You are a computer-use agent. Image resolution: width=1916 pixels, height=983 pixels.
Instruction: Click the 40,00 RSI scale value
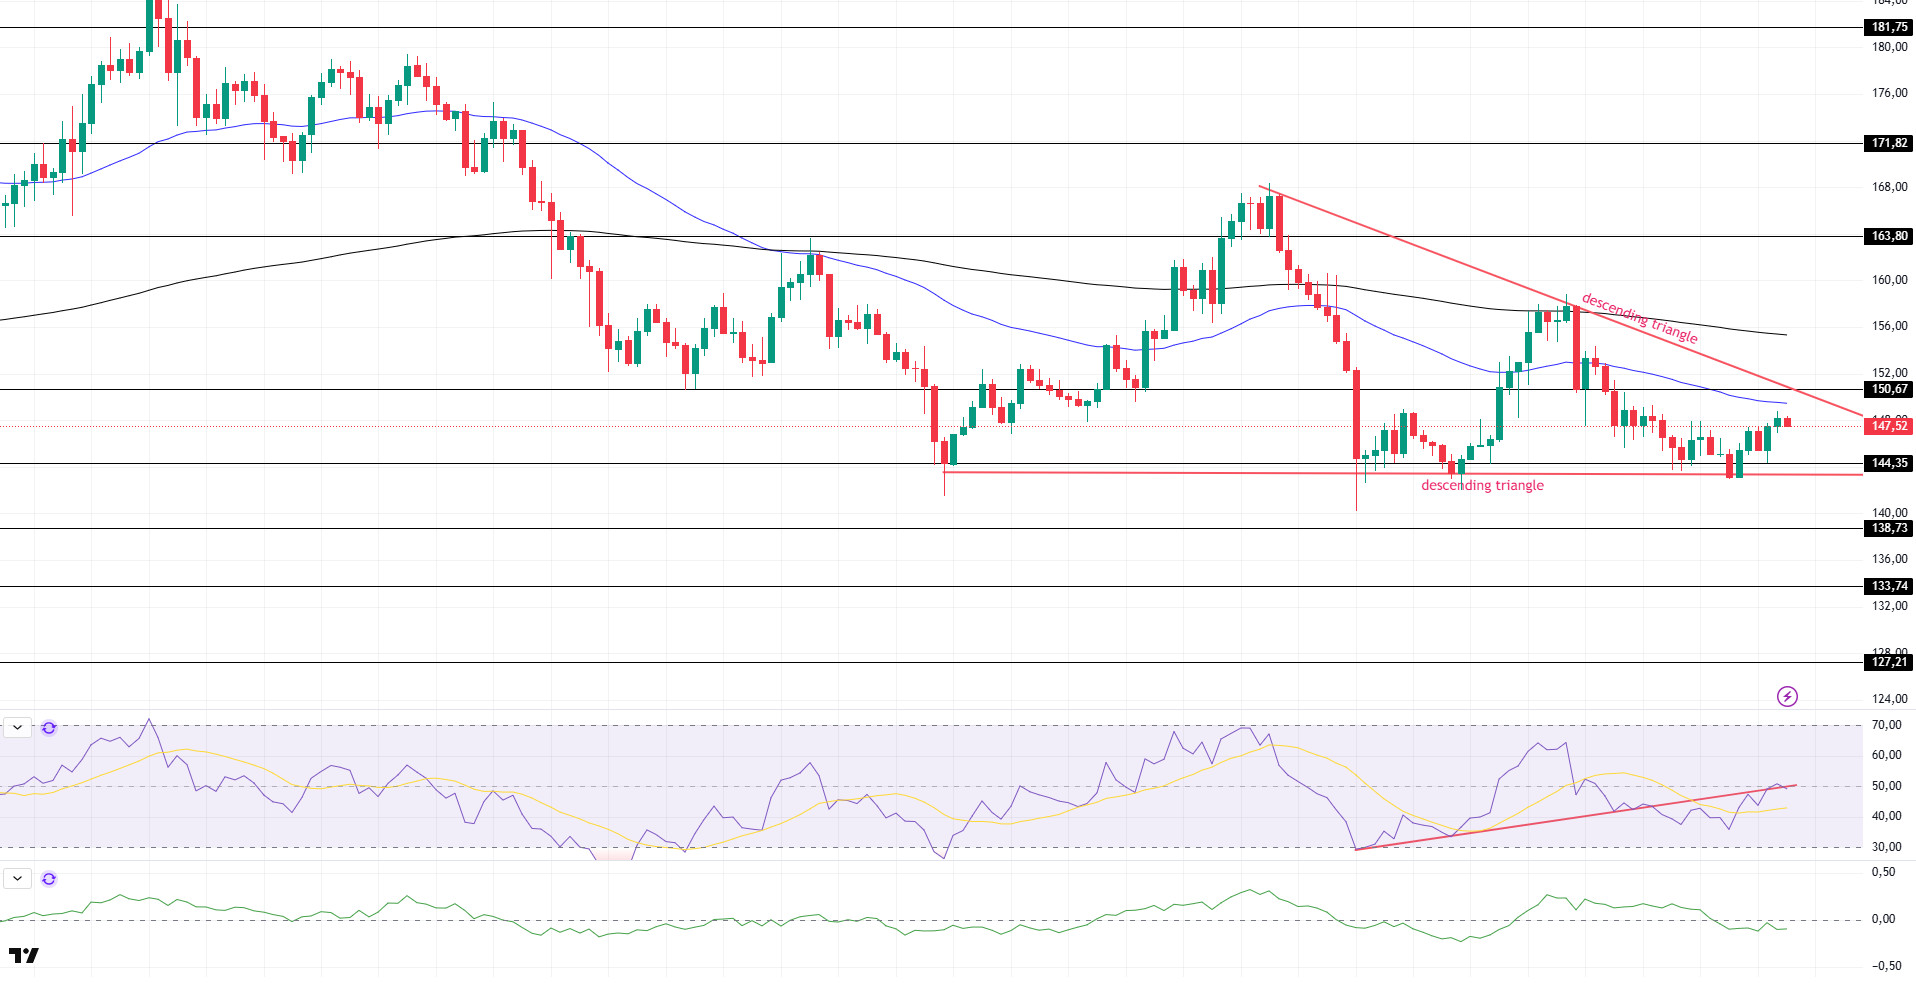1886,816
